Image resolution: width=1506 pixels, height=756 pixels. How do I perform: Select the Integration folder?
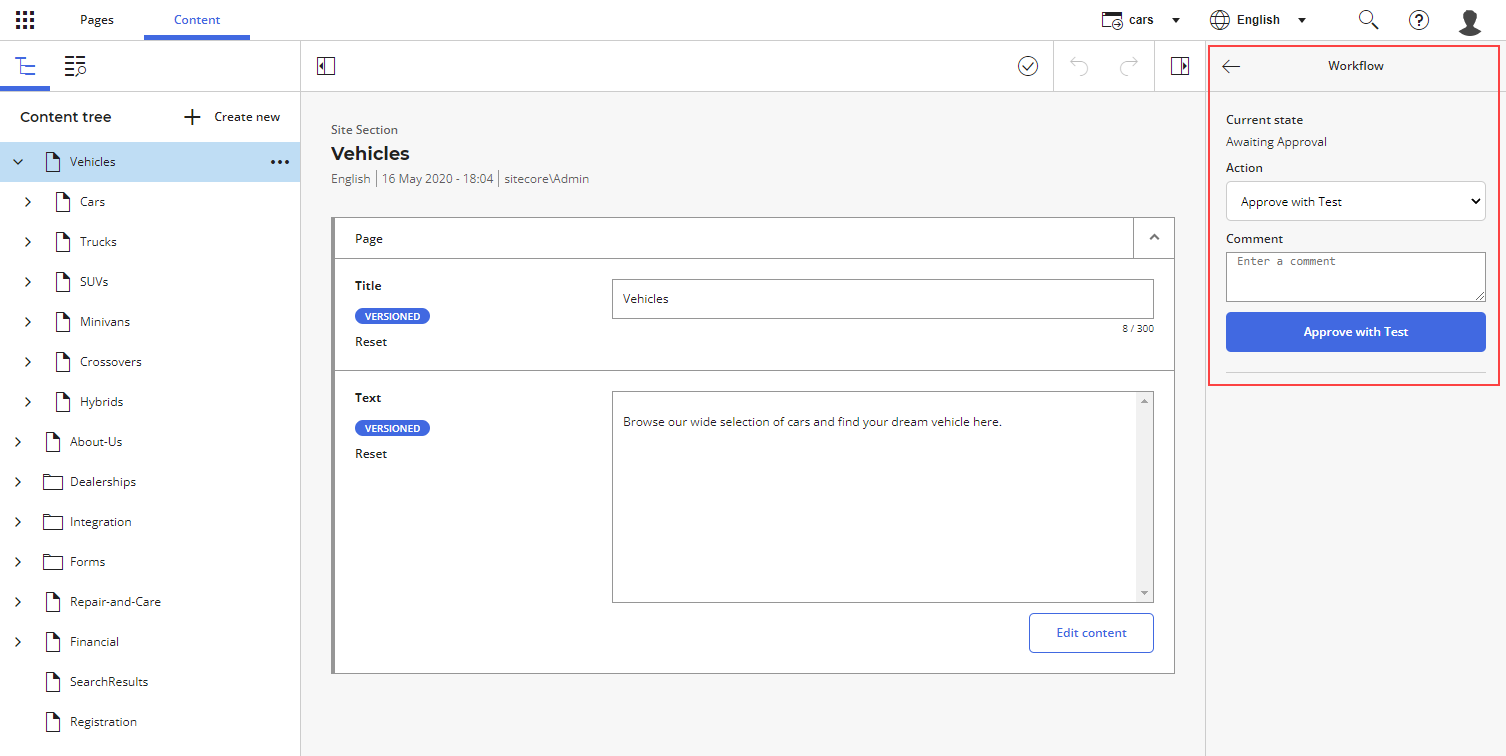100,522
